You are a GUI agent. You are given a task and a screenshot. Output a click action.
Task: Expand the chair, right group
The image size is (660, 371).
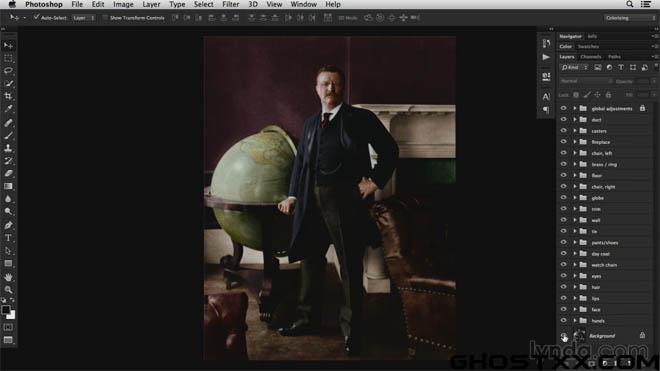coord(575,187)
